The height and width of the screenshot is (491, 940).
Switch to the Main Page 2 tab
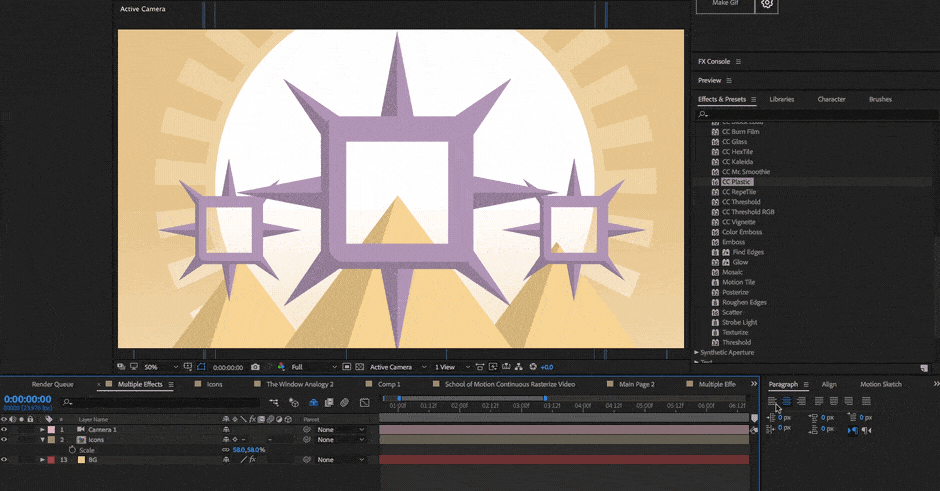pos(637,384)
